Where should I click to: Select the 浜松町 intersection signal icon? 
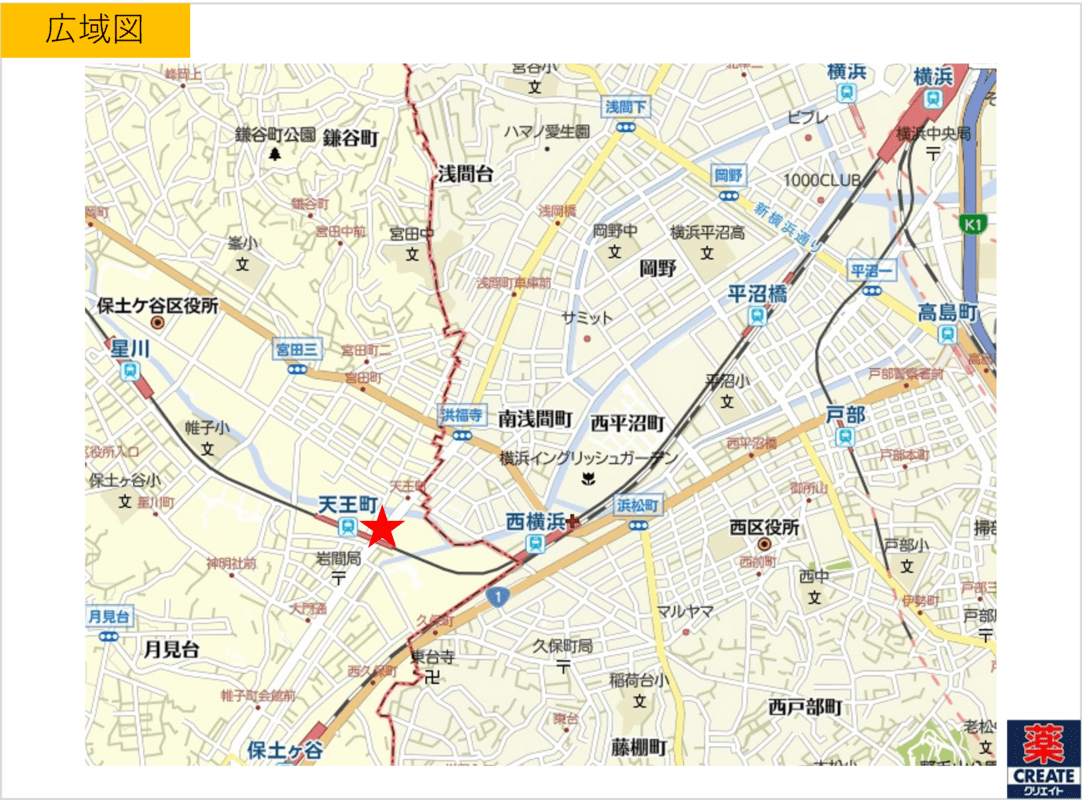pyautogui.click(x=638, y=525)
